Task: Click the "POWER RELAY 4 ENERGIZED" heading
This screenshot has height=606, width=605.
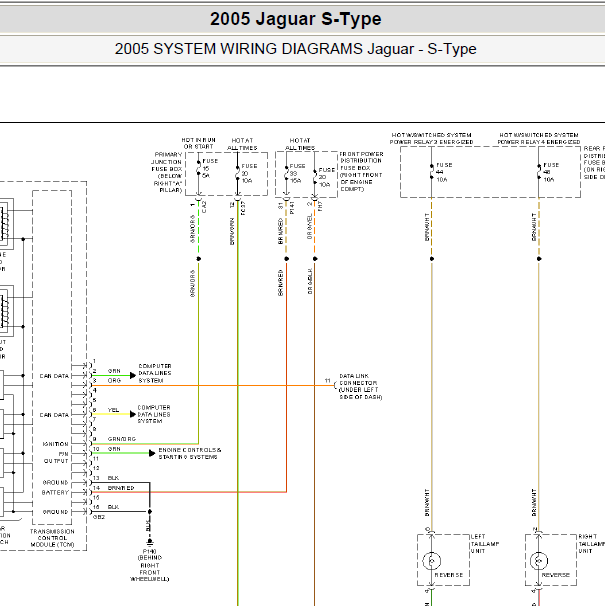Action: tap(539, 142)
